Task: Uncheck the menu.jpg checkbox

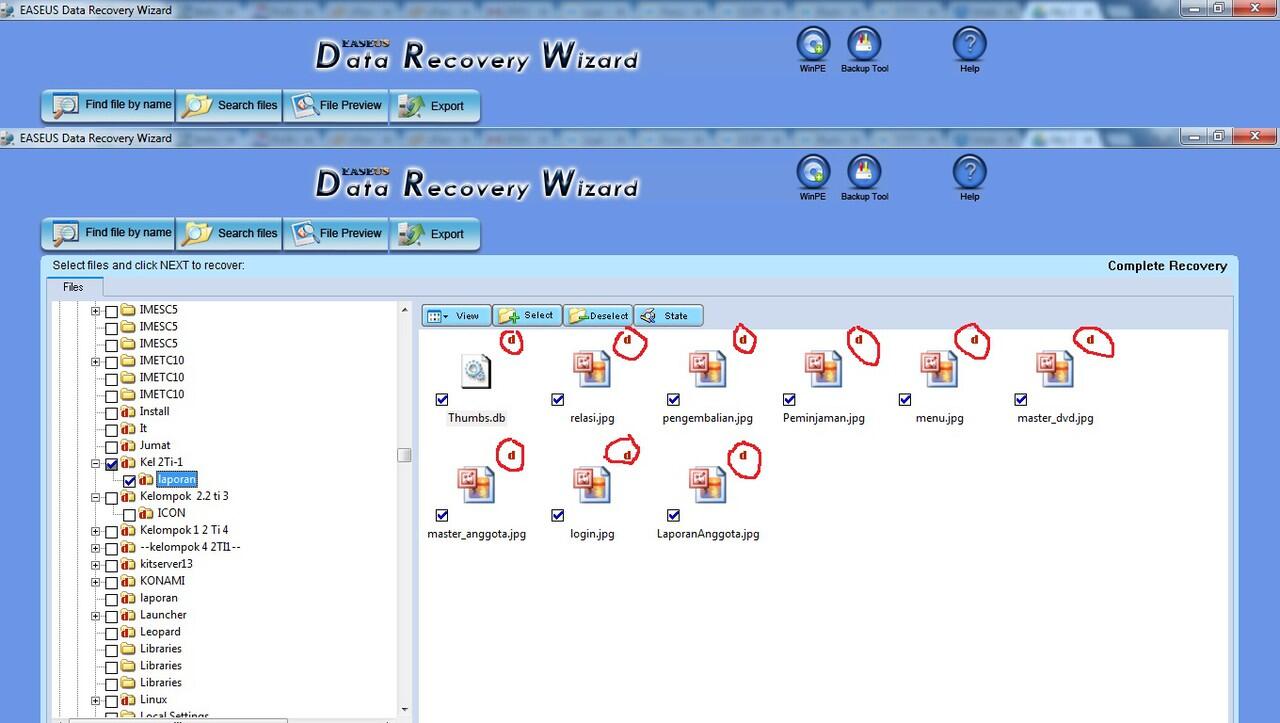Action: (x=905, y=400)
